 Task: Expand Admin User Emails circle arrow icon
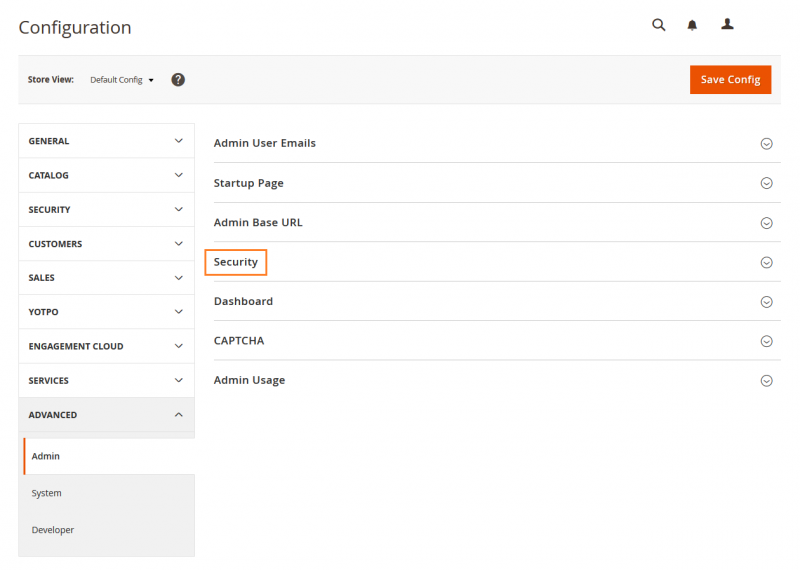(x=766, y=144)
